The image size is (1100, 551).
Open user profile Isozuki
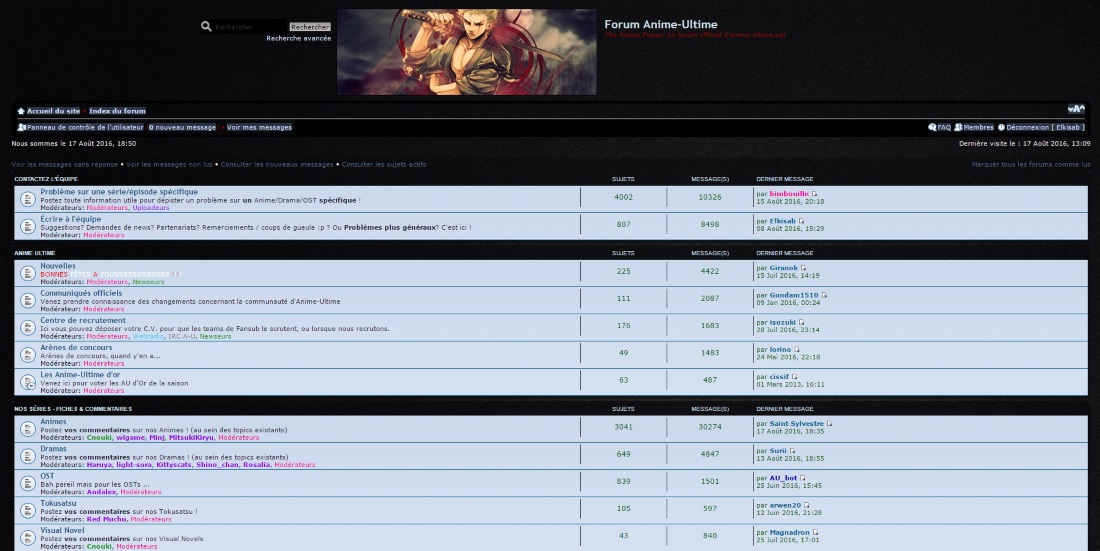tap(782, 323)
